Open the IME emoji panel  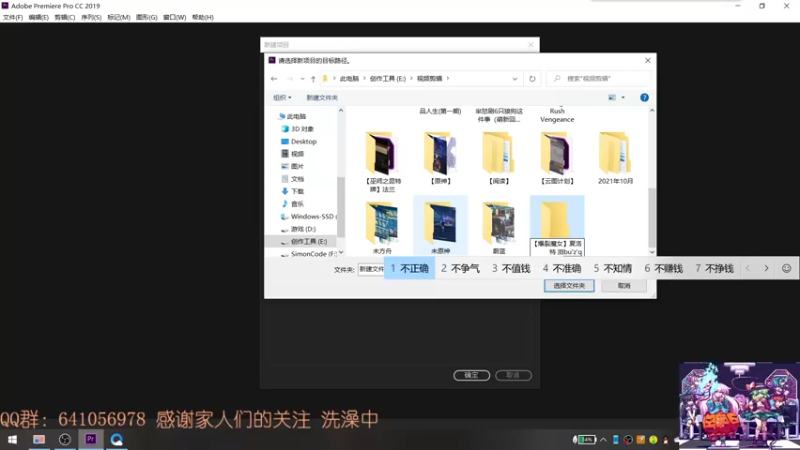(x=787, y=268)
